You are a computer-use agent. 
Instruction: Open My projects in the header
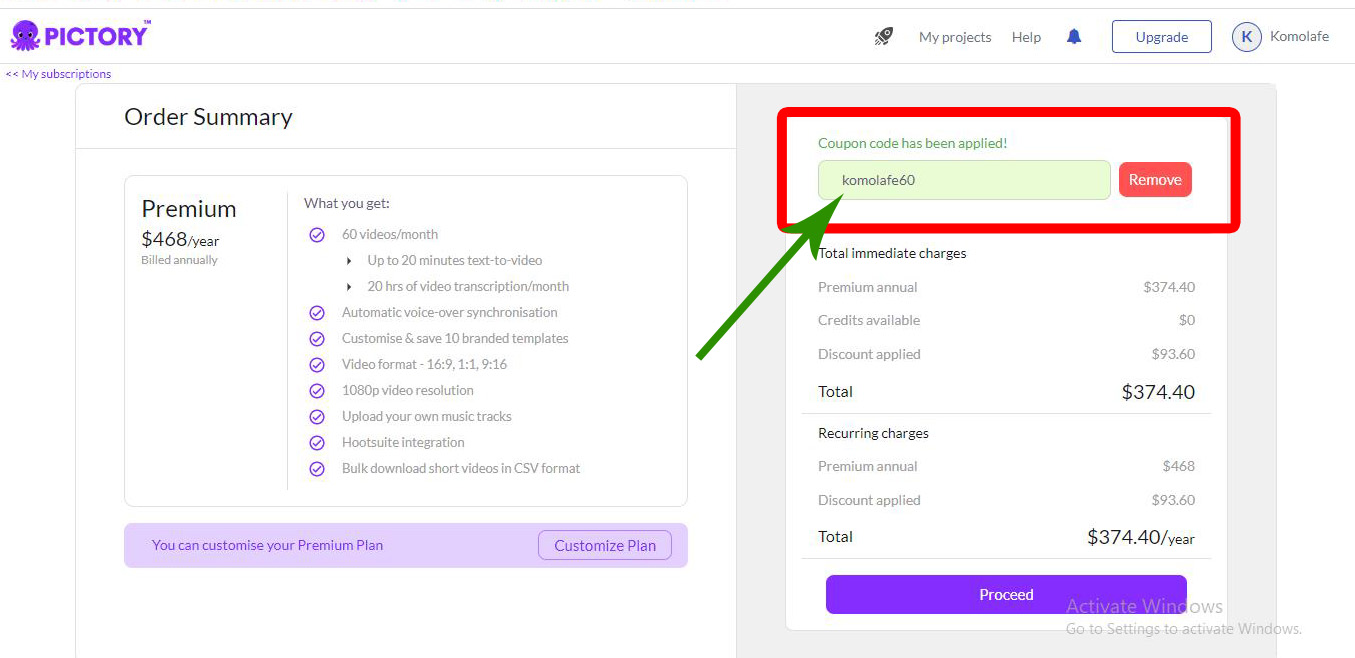(x=955, y=37)
